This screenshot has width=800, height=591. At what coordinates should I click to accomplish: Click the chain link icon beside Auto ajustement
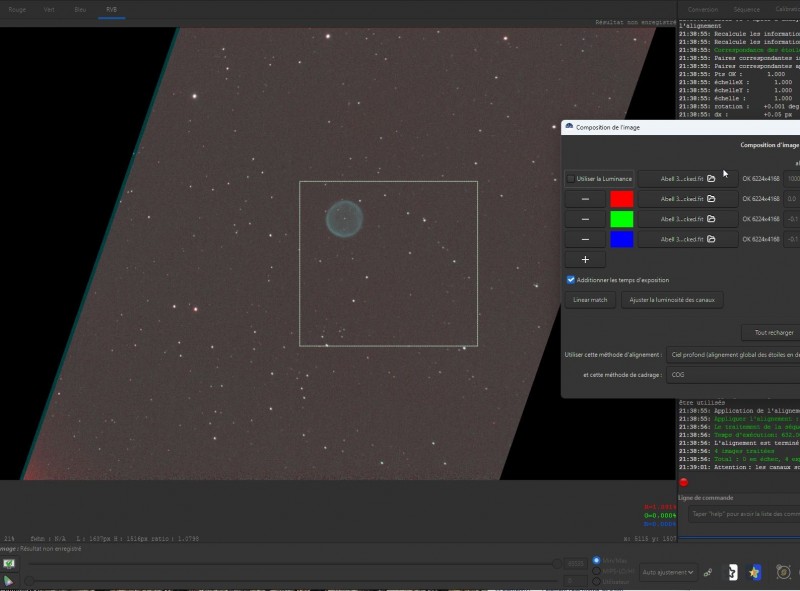[708, 573]
